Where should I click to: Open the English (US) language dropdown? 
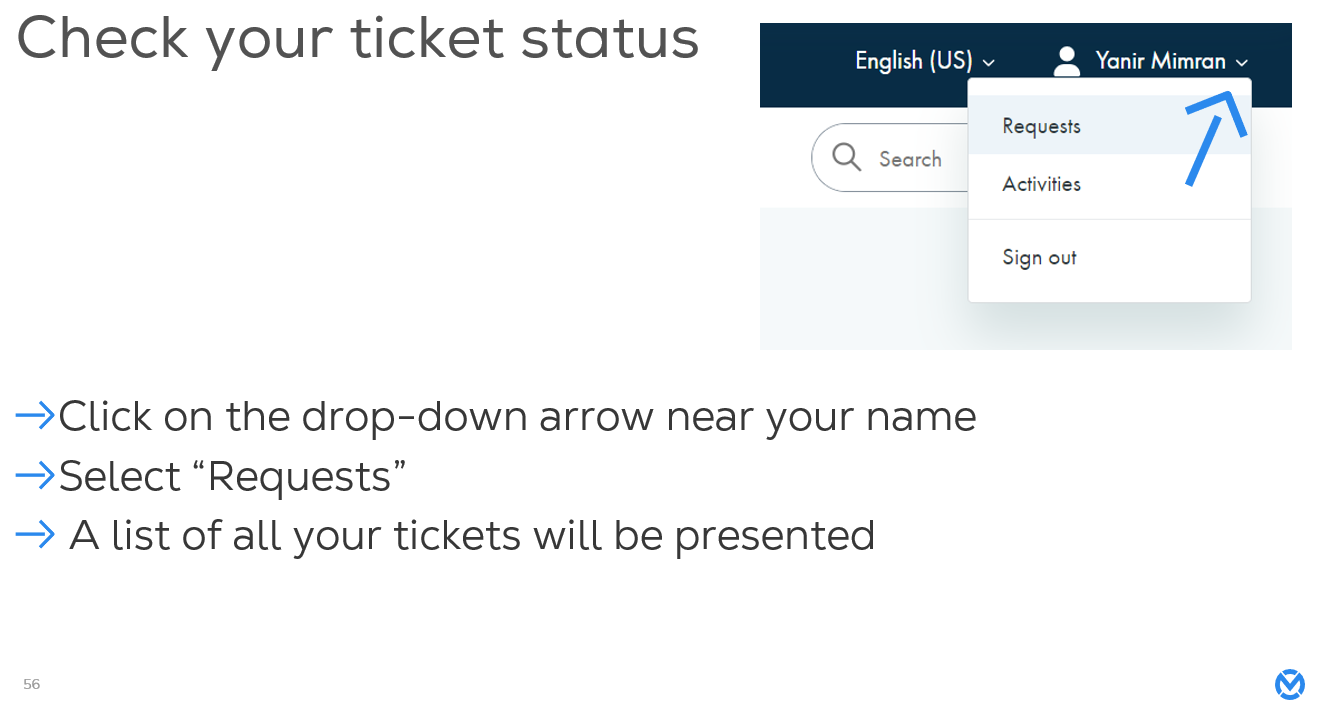924,61
